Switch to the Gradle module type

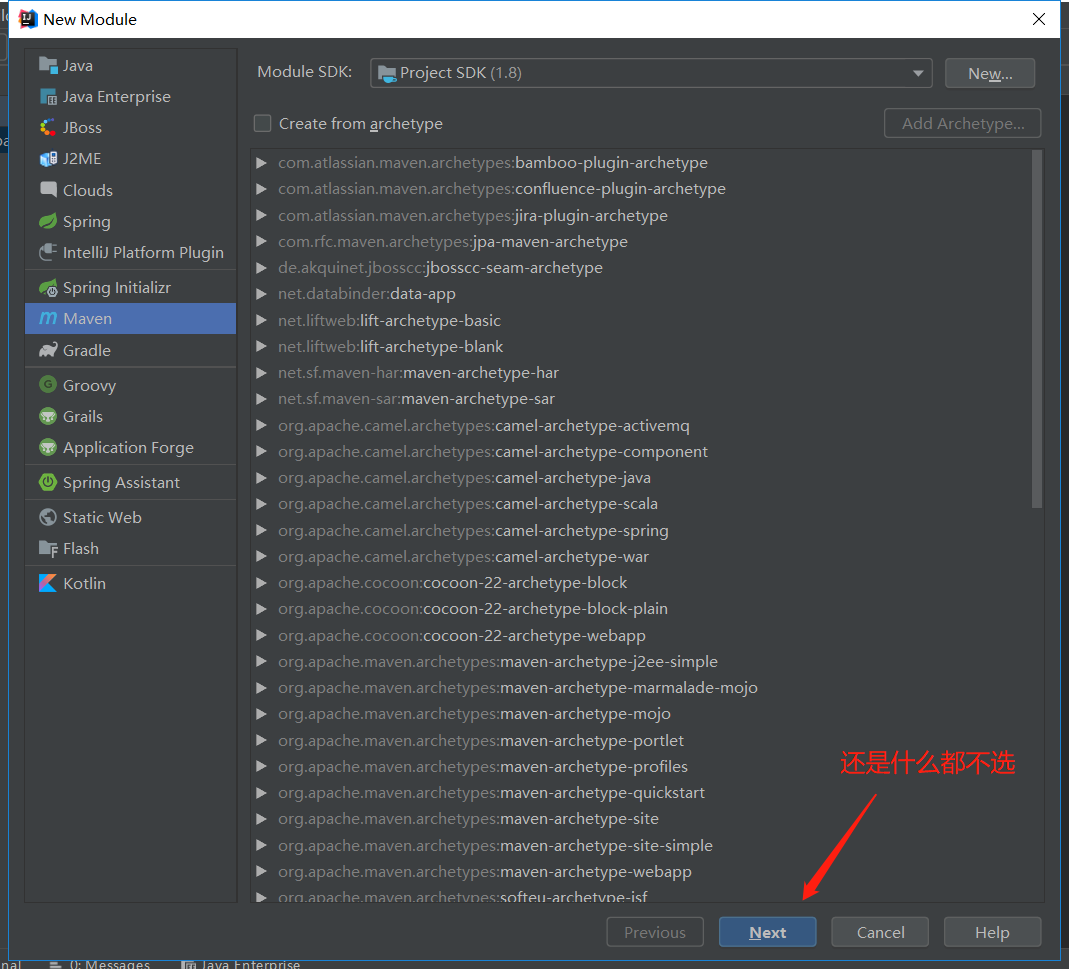130,350
